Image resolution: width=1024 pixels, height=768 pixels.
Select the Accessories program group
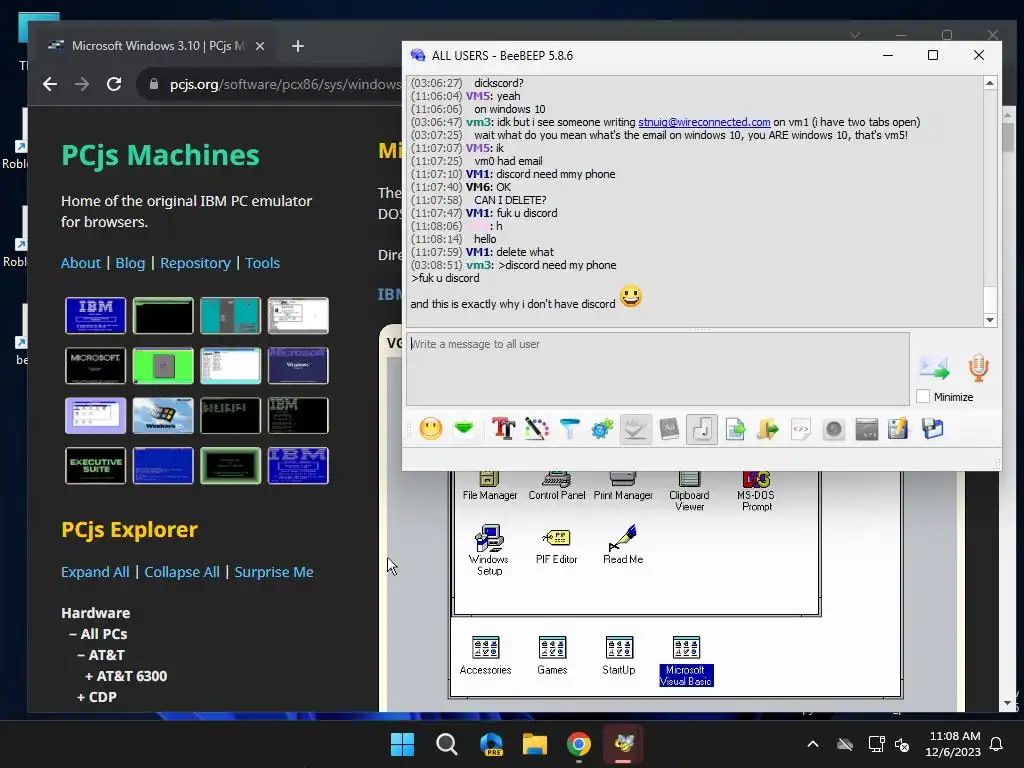tap(485, 655)
